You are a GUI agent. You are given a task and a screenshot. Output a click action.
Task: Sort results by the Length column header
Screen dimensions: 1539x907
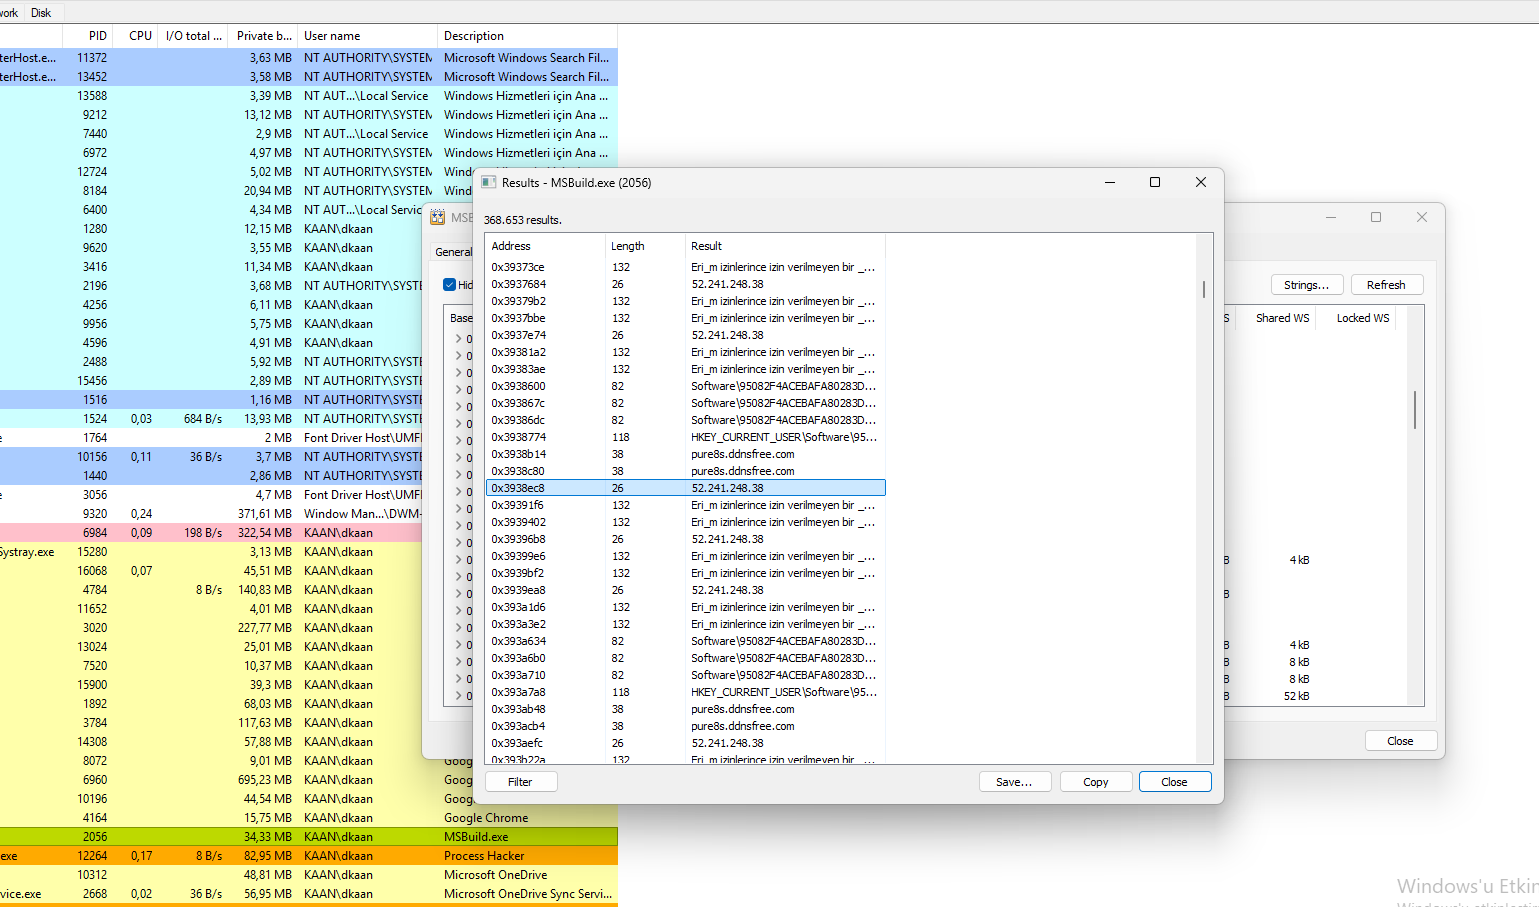pyautogui.click(x=645, y=246)
